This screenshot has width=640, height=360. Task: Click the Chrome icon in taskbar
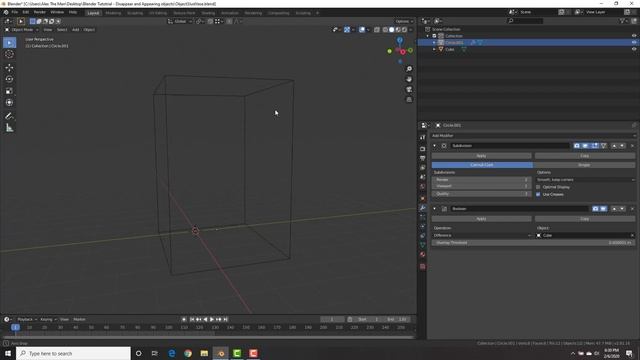[188, 353]
